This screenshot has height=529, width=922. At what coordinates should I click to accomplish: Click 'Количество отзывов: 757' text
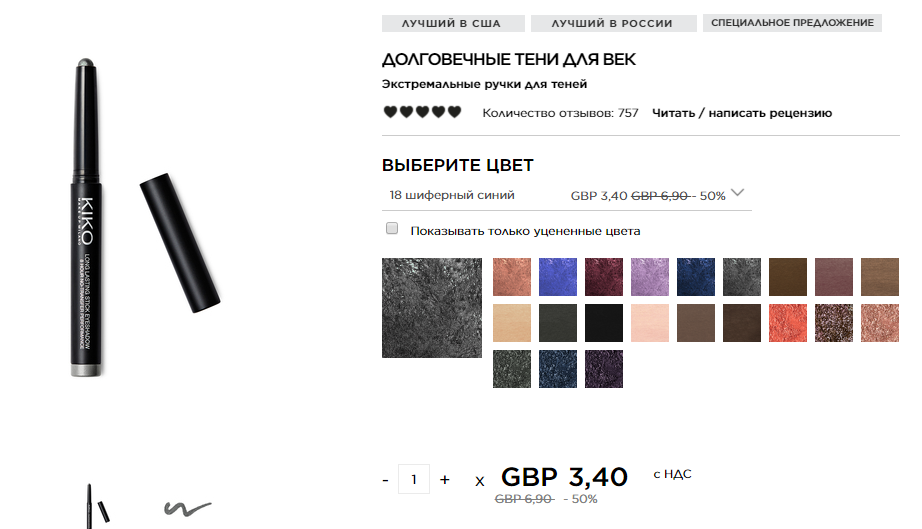pos(560,113)
